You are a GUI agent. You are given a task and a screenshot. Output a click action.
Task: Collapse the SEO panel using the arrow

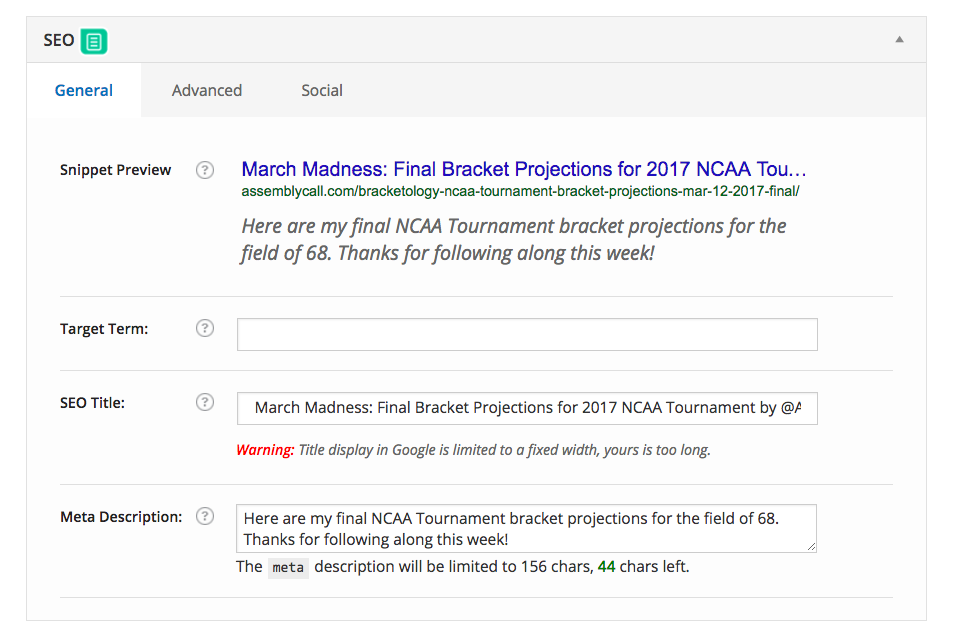[899, 40]
